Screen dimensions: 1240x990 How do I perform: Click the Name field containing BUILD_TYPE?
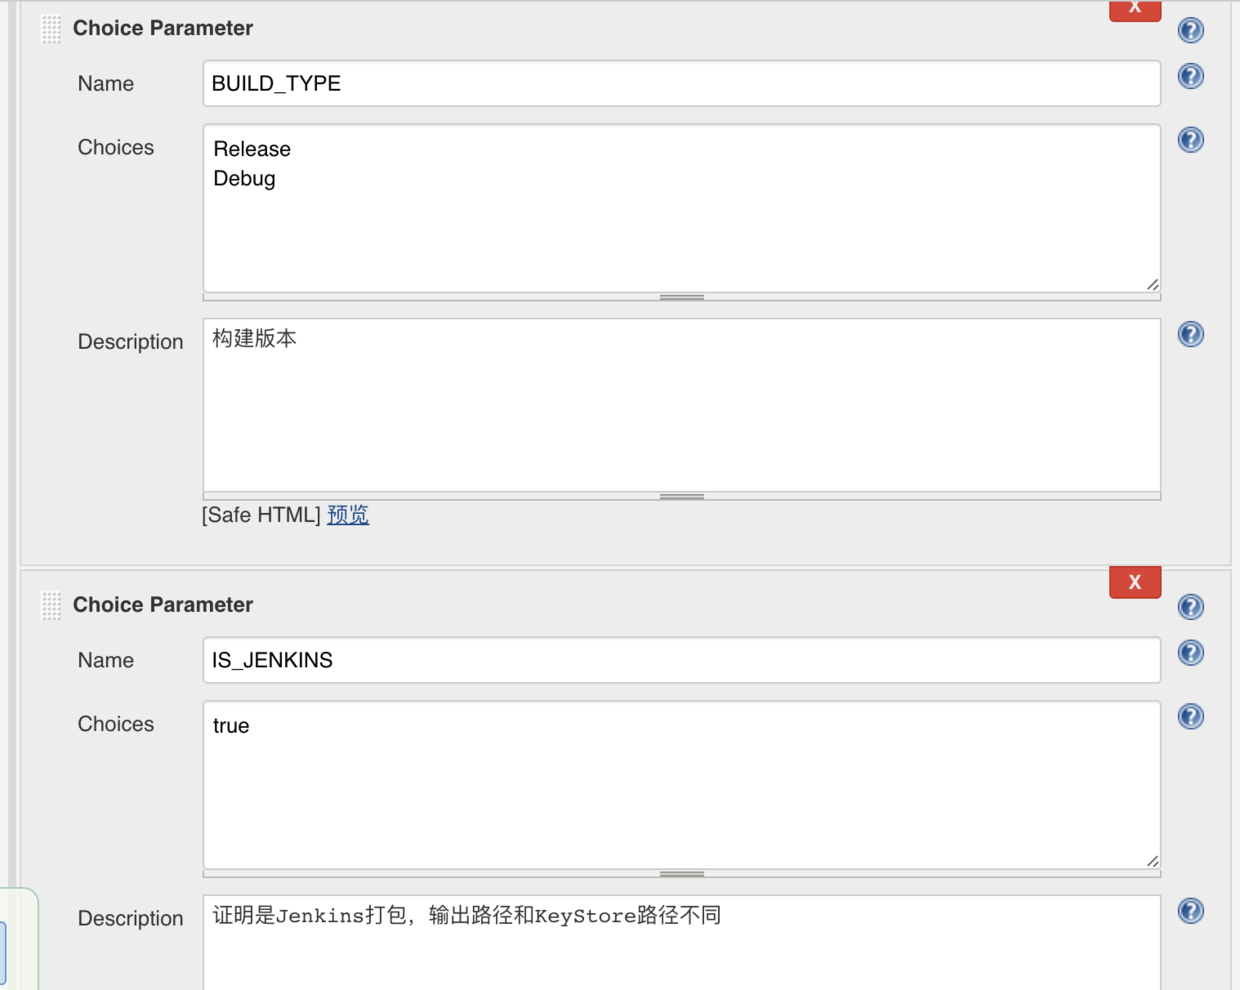click(x=682, y=83)
